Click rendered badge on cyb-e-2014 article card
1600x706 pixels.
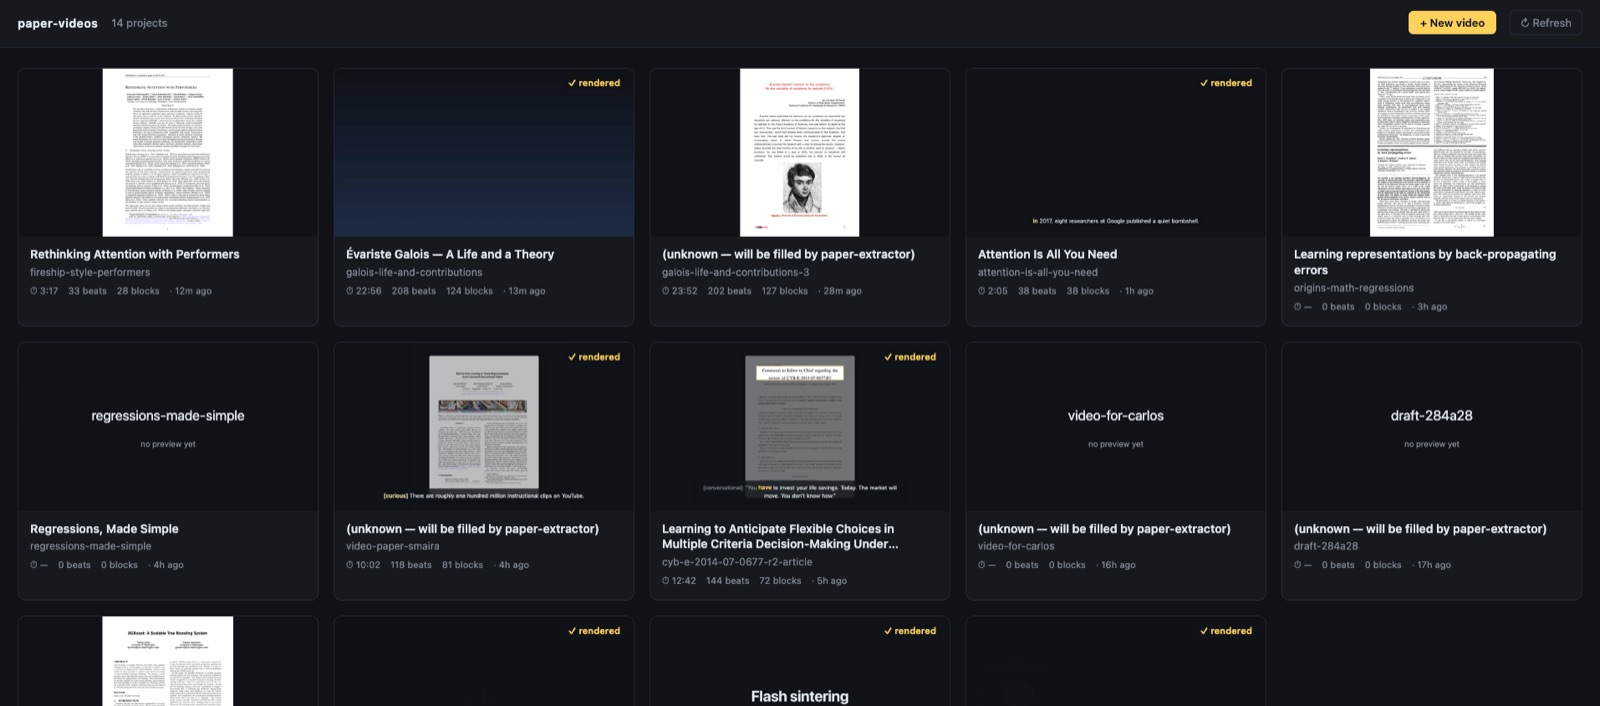pyautogui.click(x=910, y=357)
